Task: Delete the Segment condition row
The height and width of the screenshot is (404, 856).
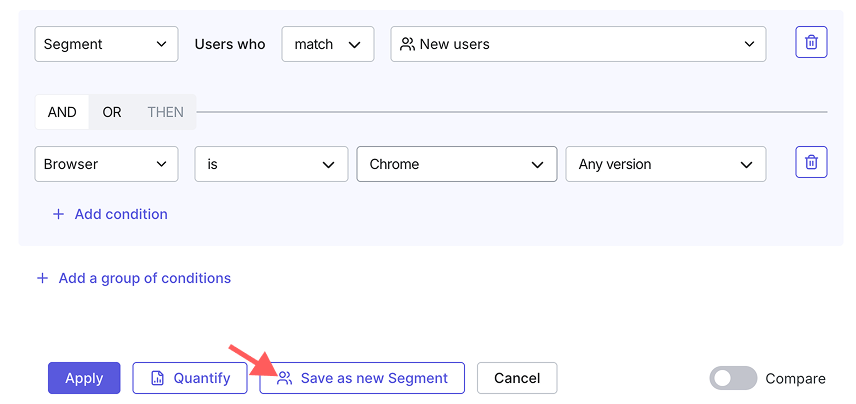Action: pos(811,42)
